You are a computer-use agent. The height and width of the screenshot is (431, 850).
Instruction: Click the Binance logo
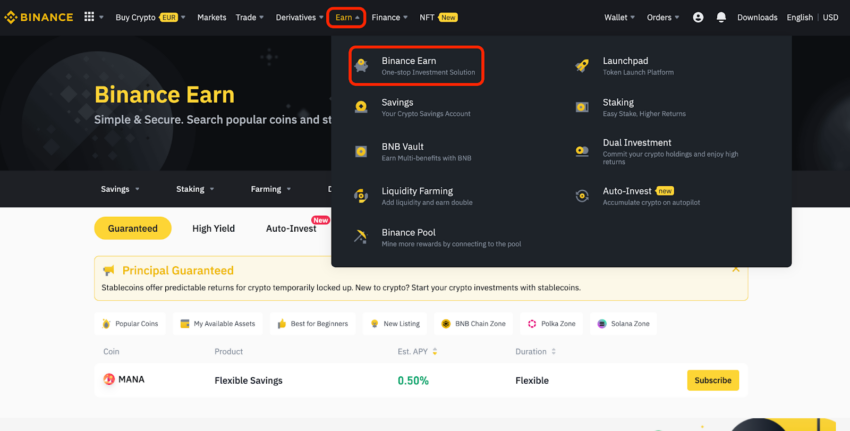pyautogui.click(x=38, y=17)
